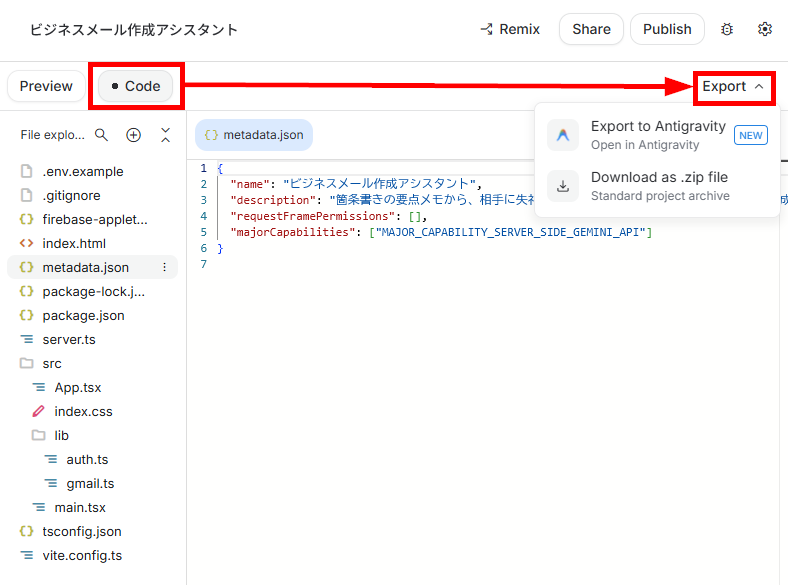788x585 pixels.
Task: Switch to the Preview tab
Action: click(46, 86)
